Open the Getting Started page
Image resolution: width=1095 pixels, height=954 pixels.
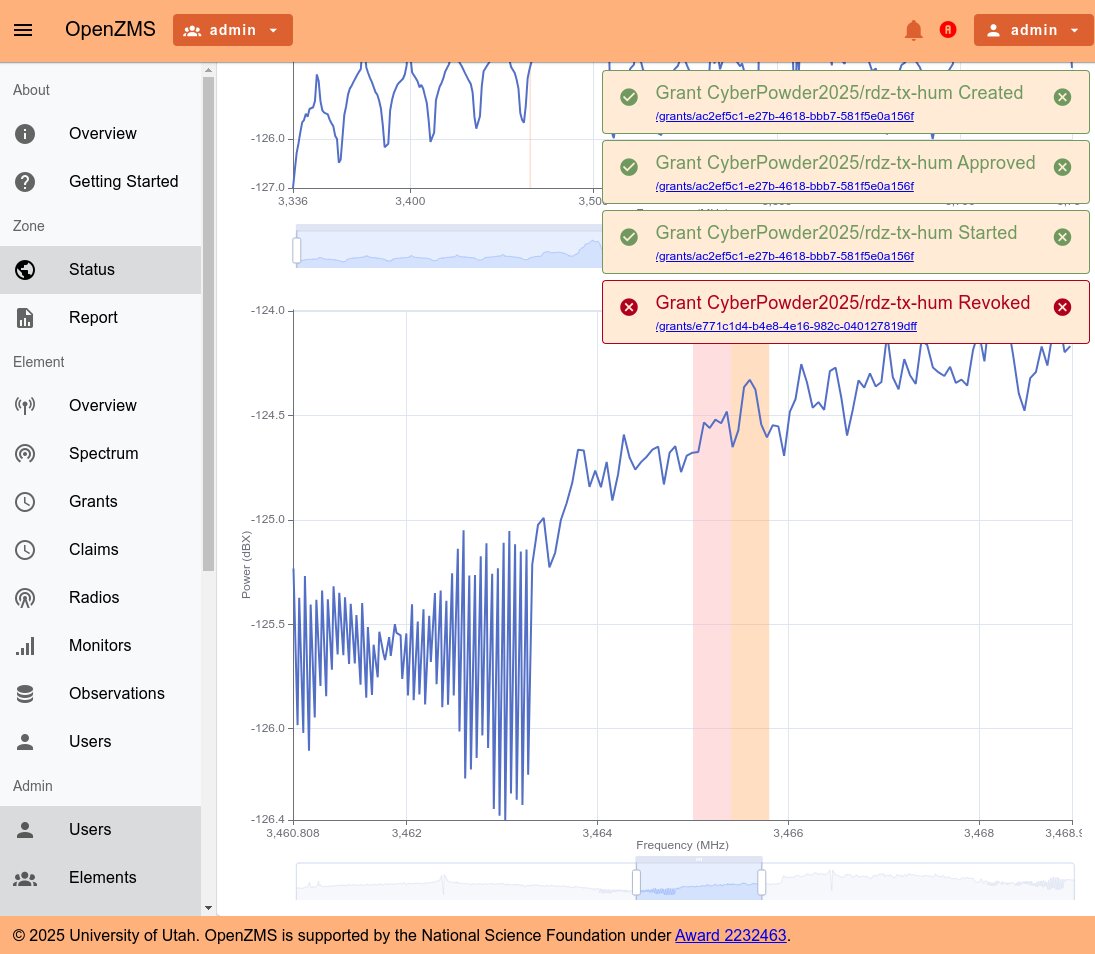click(x=101, y=182)
